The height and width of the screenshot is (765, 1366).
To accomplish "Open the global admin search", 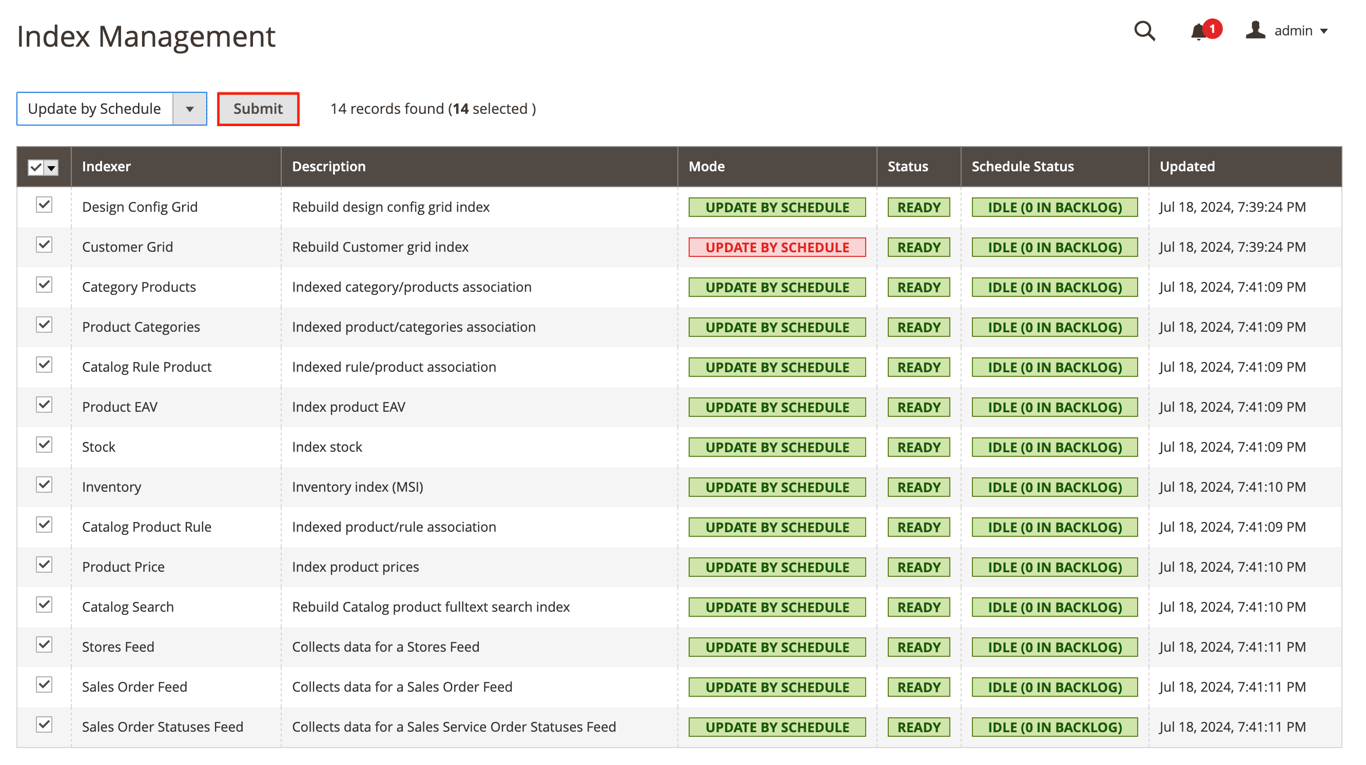I will [1144, 30].
